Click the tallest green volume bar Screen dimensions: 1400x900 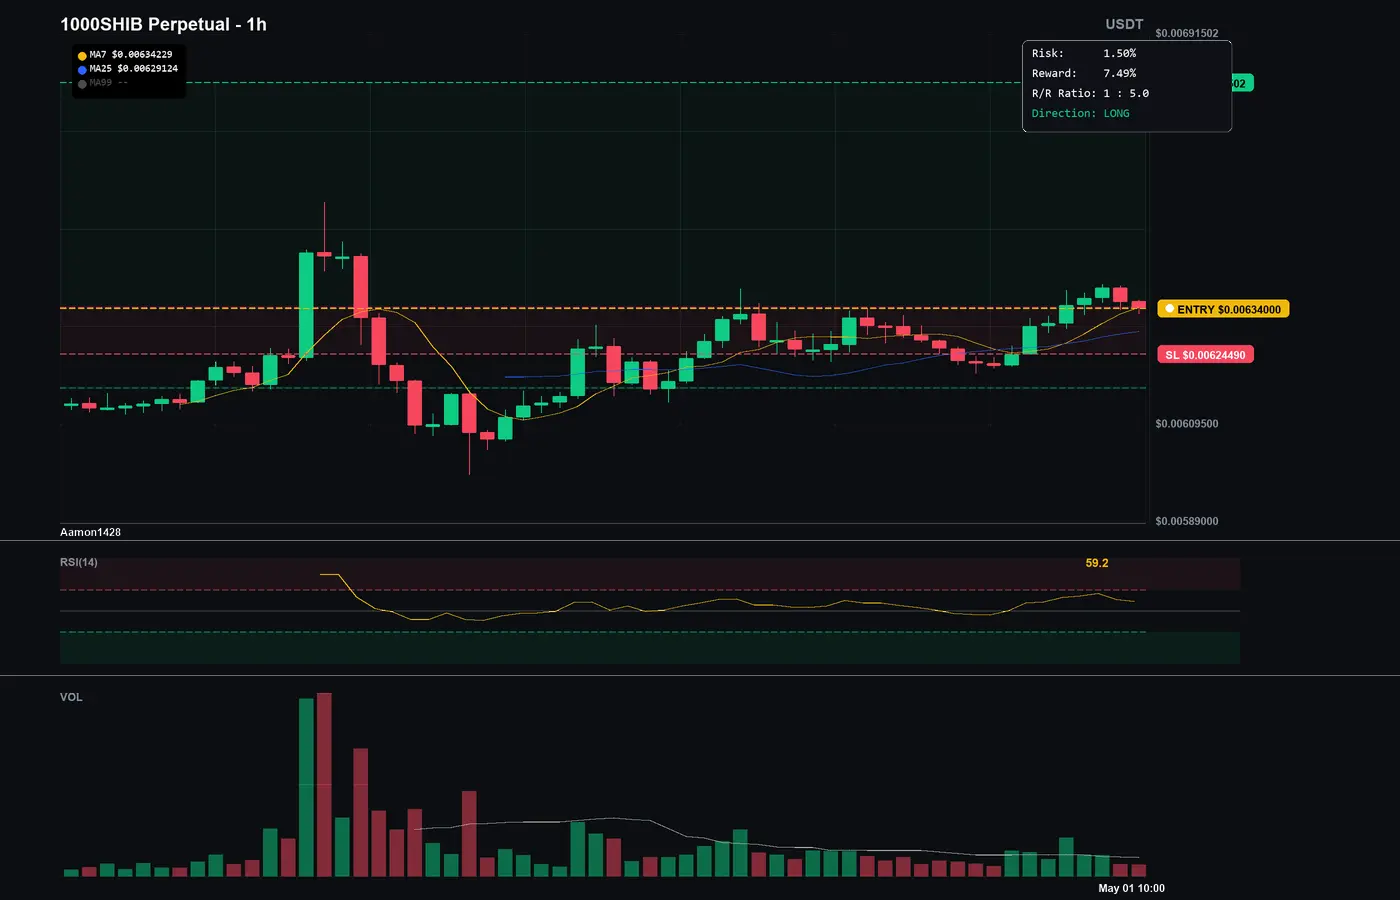click(x=306, y=787)
